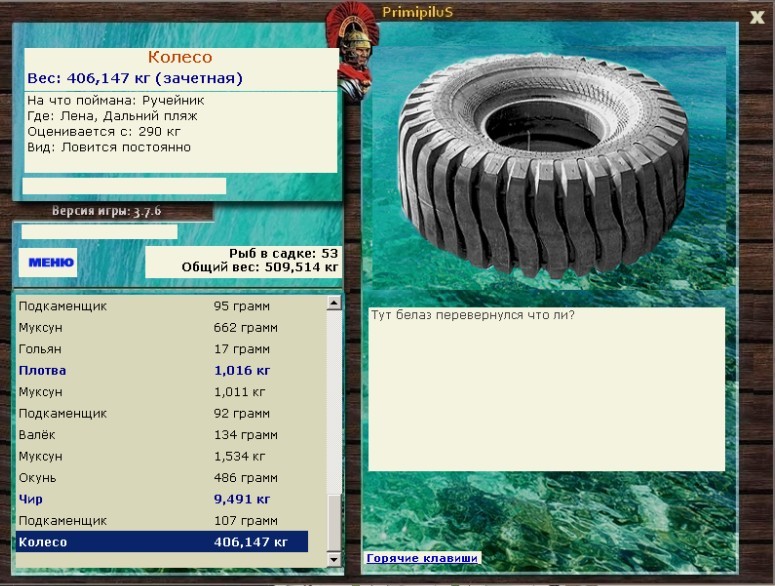Click the blank field below the info panel
Image resolution: width=775 pixels, height=586 pixels.
[124, 186]
